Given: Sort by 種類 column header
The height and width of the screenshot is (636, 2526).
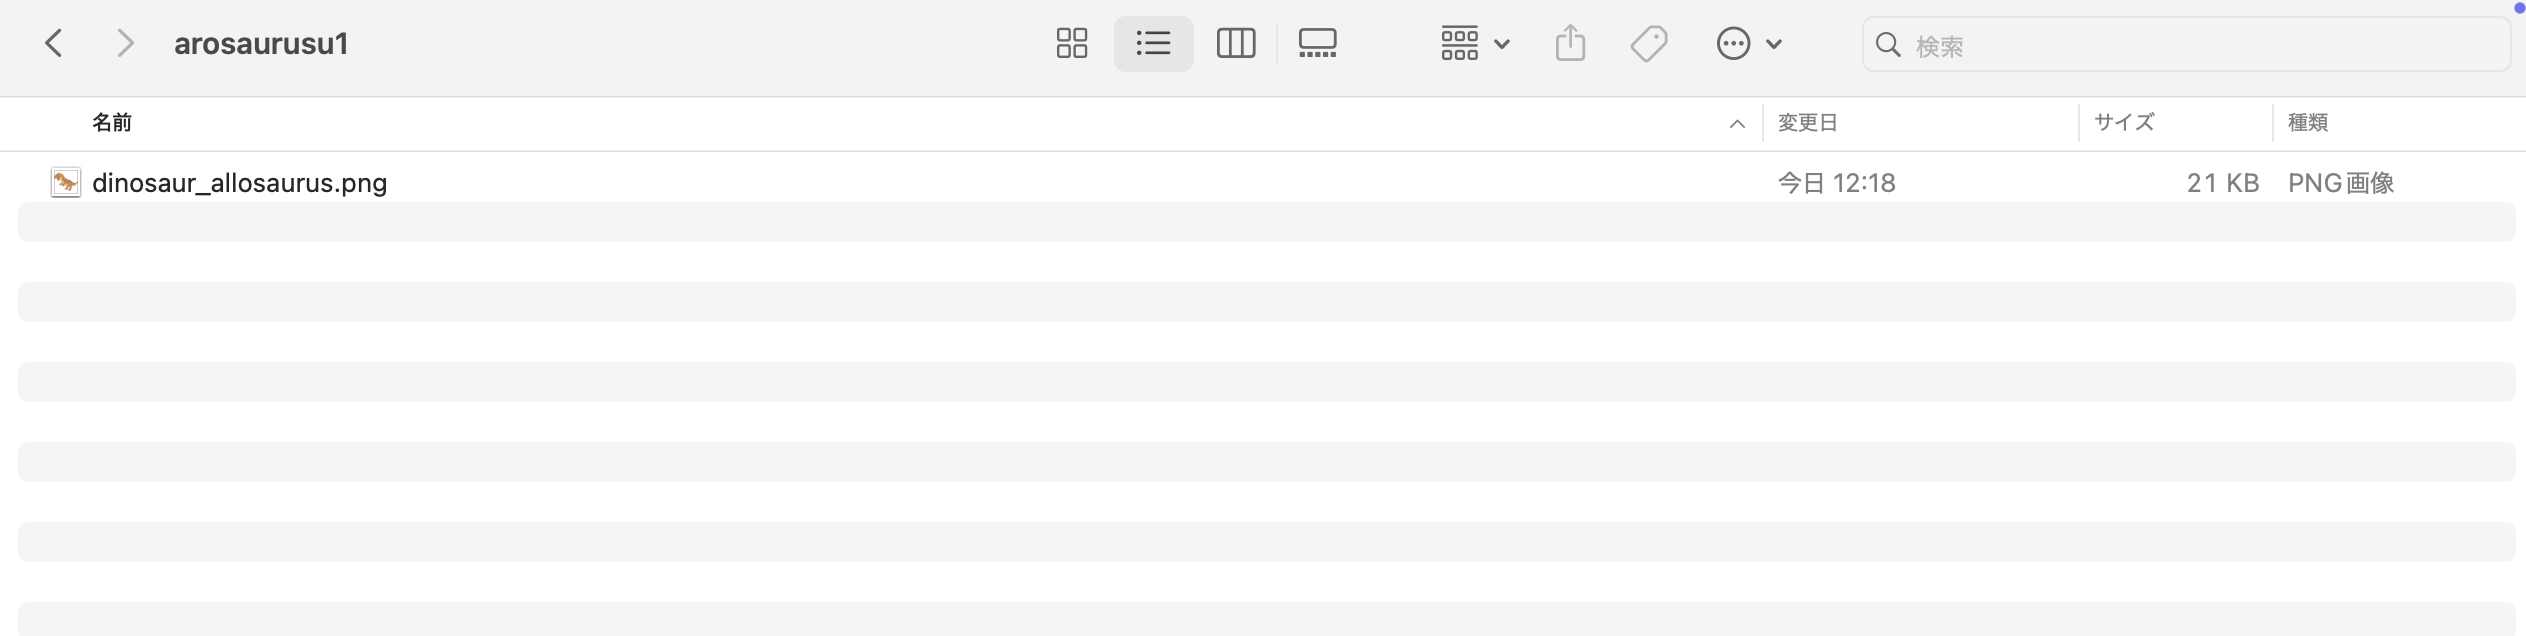Looking at the screenshot, I should point(2308,123).
